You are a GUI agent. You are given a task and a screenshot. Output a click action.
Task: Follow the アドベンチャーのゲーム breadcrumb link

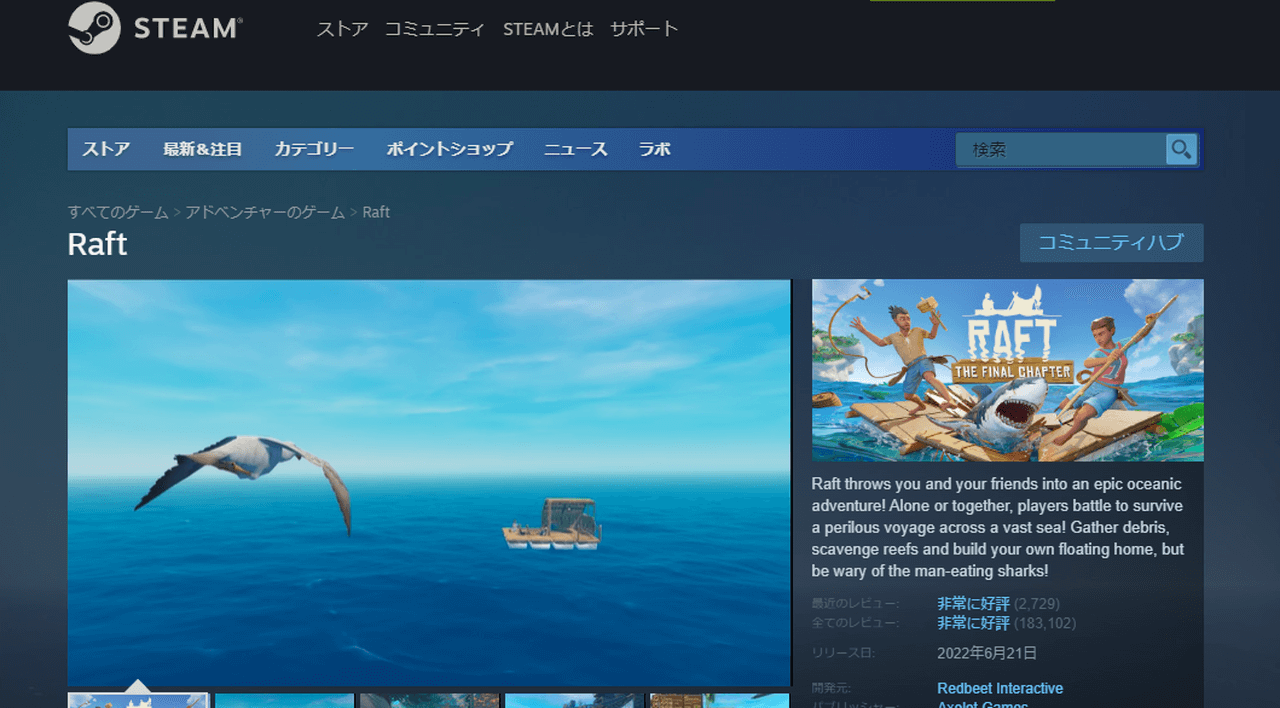(265, 212)
